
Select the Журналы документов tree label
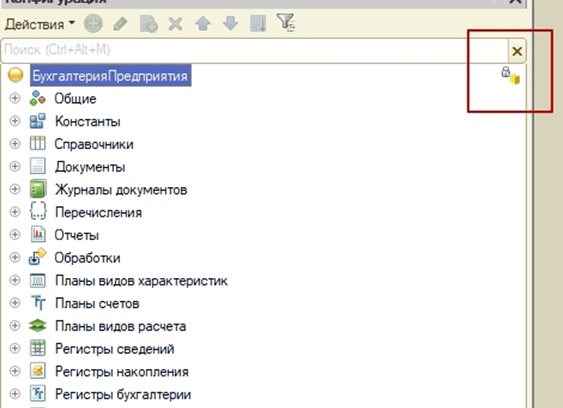[x=121, y=190]
